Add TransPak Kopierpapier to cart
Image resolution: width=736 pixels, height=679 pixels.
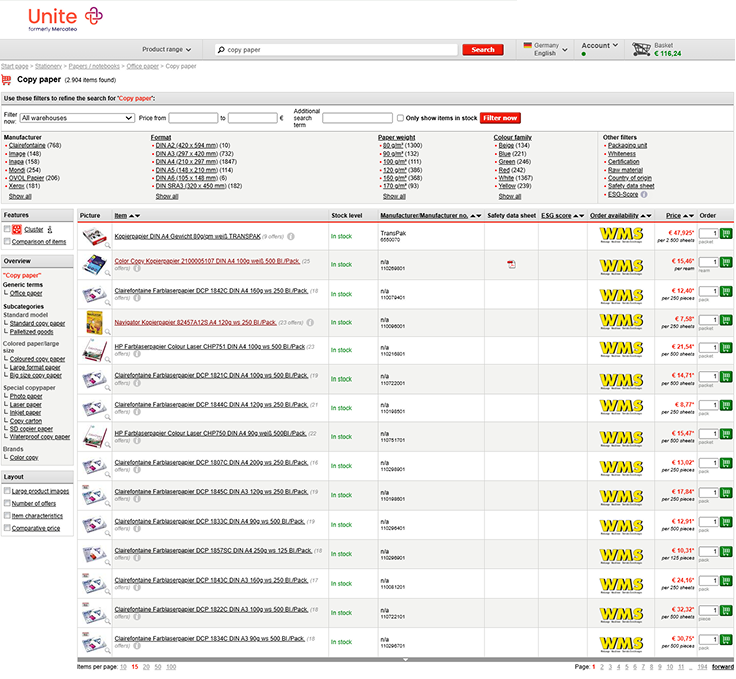pyautogui.click(x=726, y=233)
